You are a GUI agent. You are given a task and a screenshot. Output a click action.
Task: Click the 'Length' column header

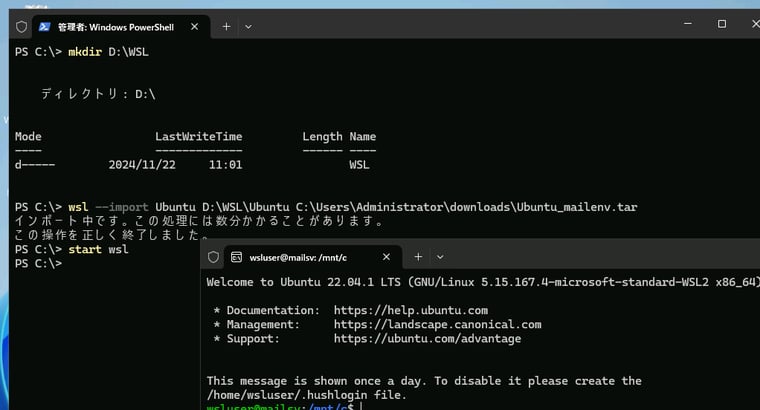point(322,137)
